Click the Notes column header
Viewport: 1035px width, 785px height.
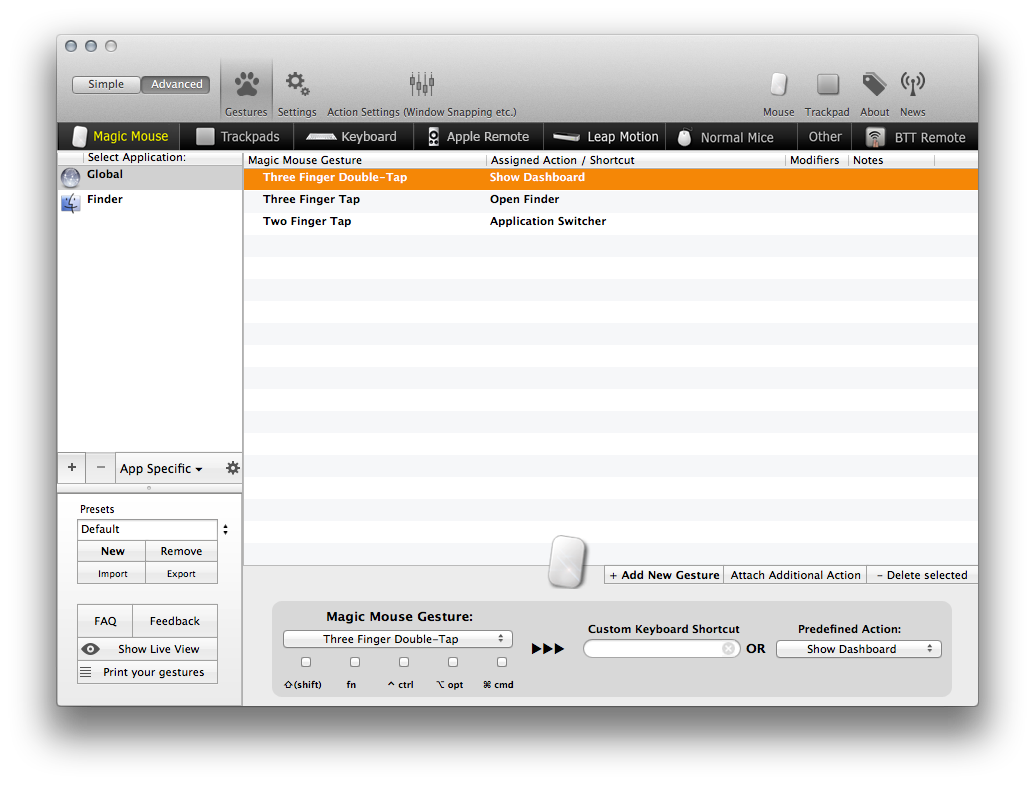tap(892, 160)
